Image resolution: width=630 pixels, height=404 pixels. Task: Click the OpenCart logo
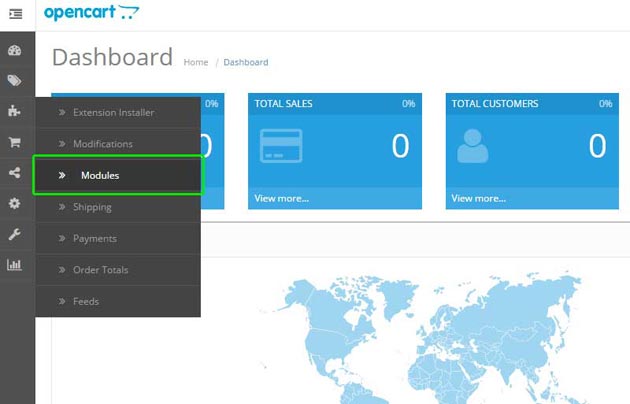(x=91, y=13)
